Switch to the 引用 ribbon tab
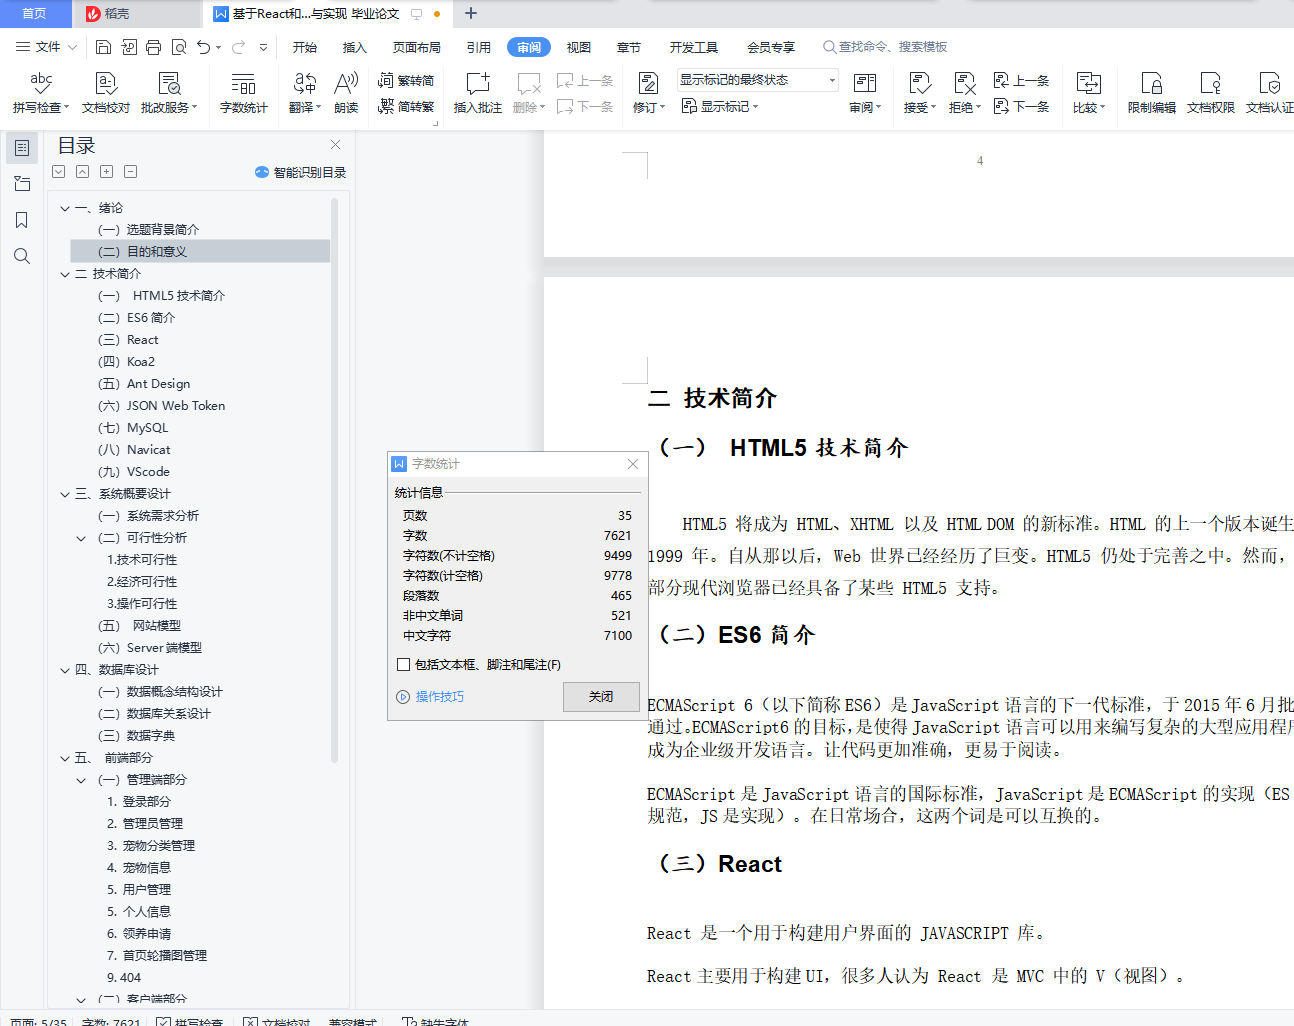Screen dimensions: 1294x1026 coord(479,47)
